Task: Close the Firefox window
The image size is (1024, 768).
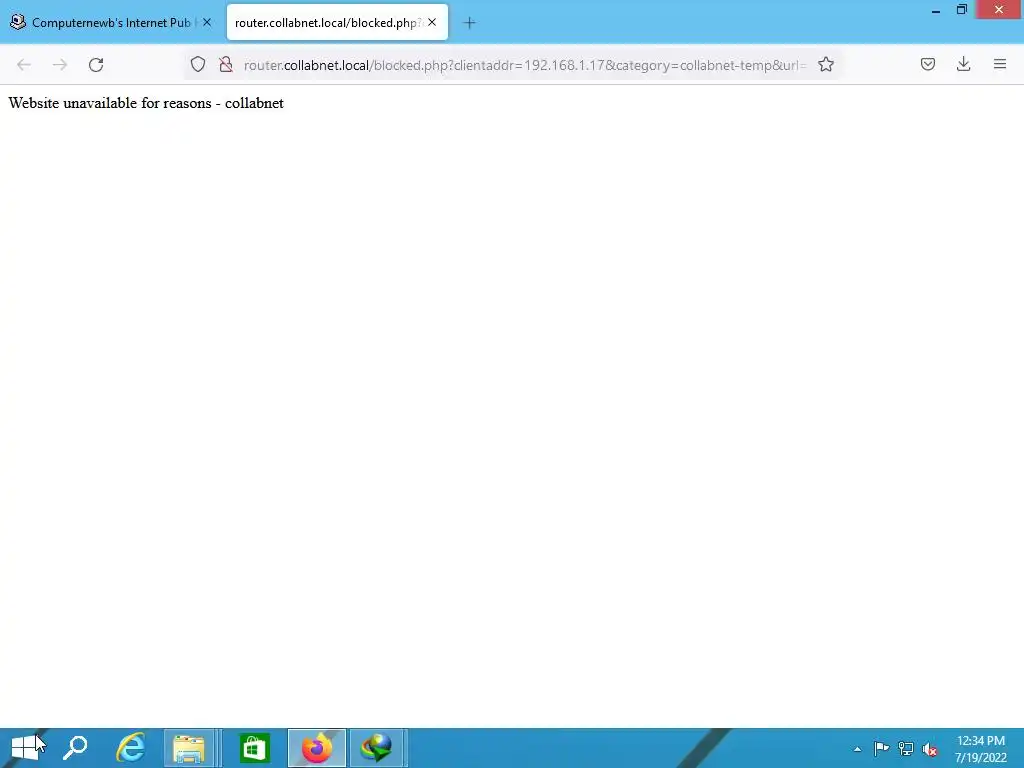Action: 999,10
